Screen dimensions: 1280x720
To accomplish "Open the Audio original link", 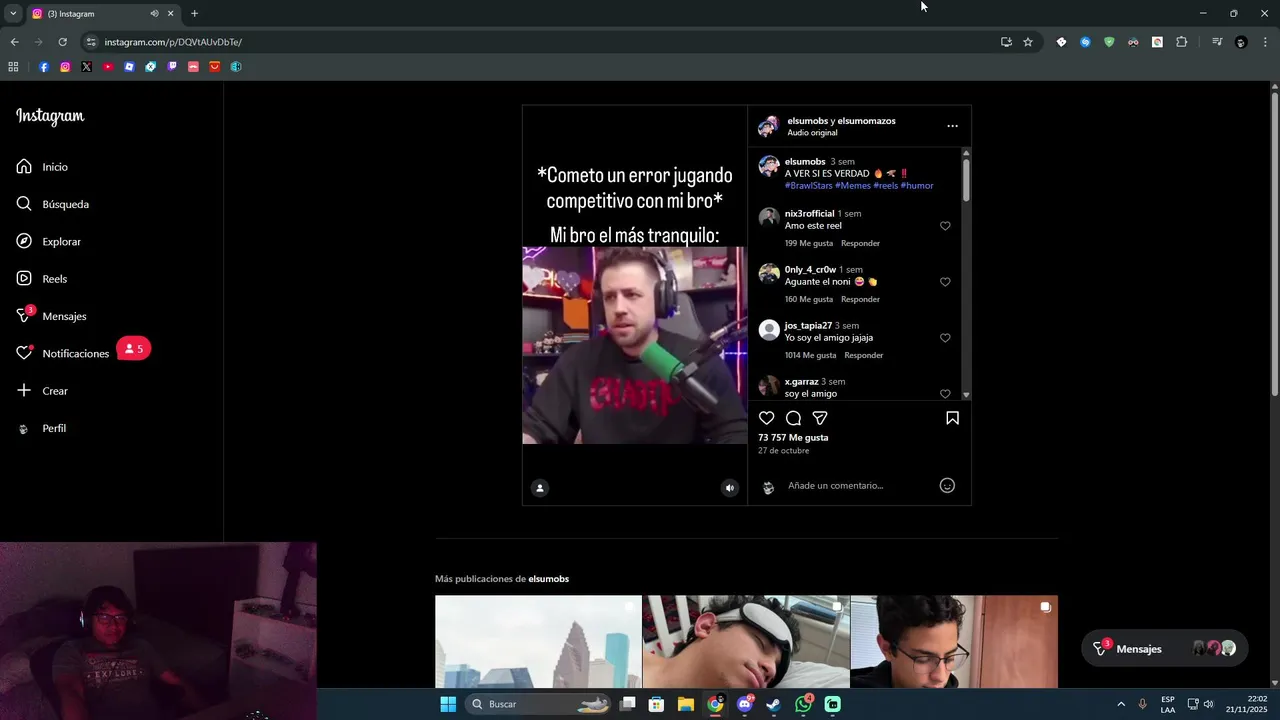I will [812, 133].
